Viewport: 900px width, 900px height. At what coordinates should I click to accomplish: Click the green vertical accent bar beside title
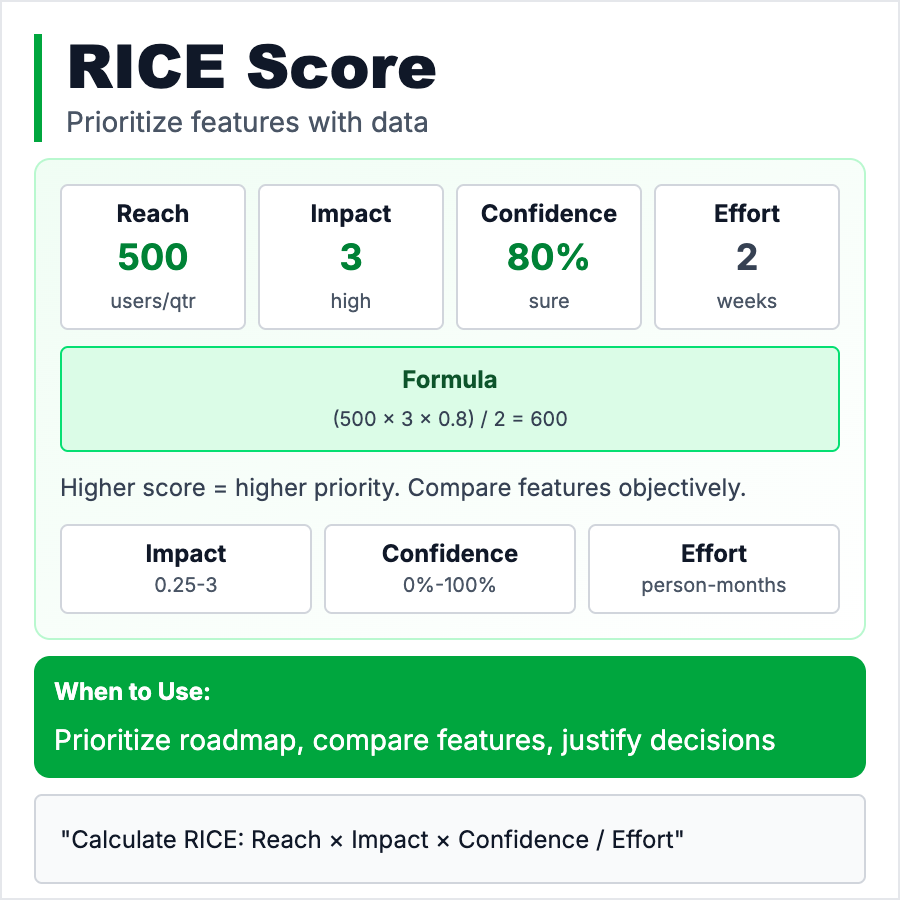click(38, 88)
